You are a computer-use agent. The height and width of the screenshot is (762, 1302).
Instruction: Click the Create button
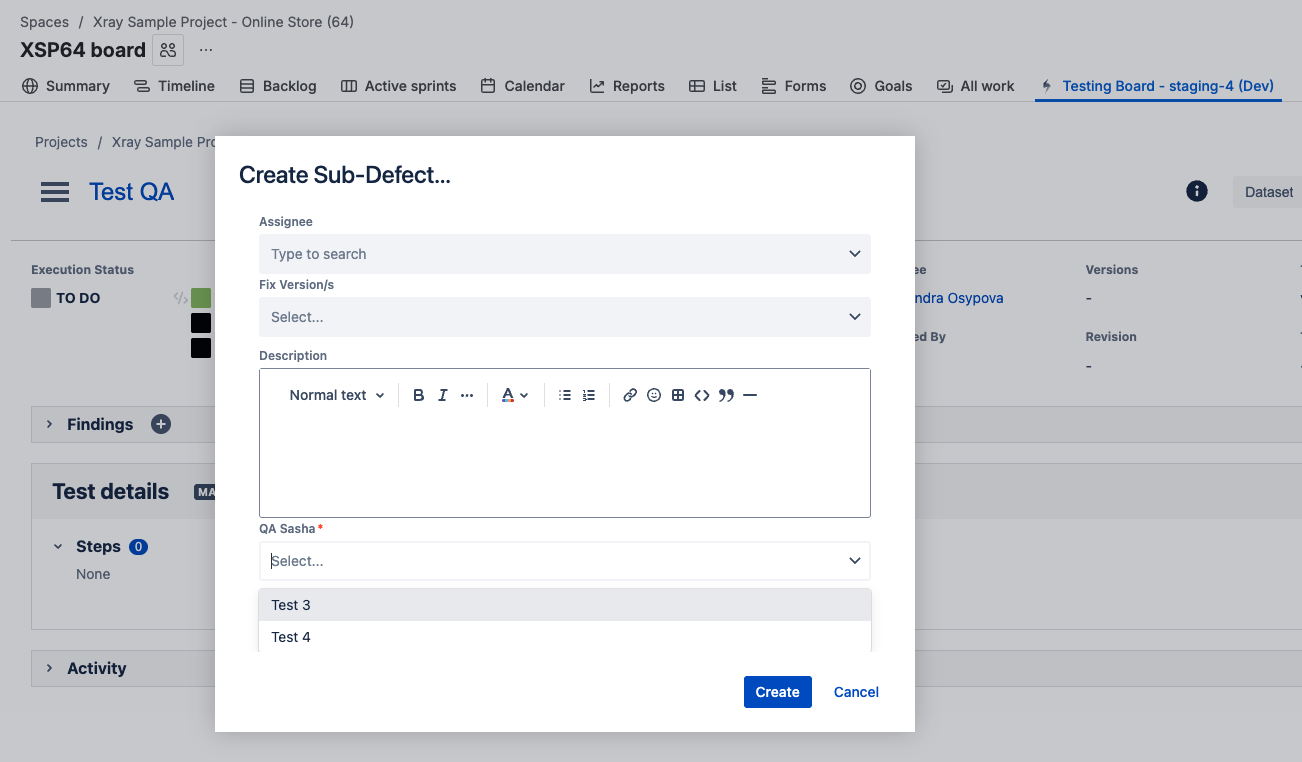777,692
